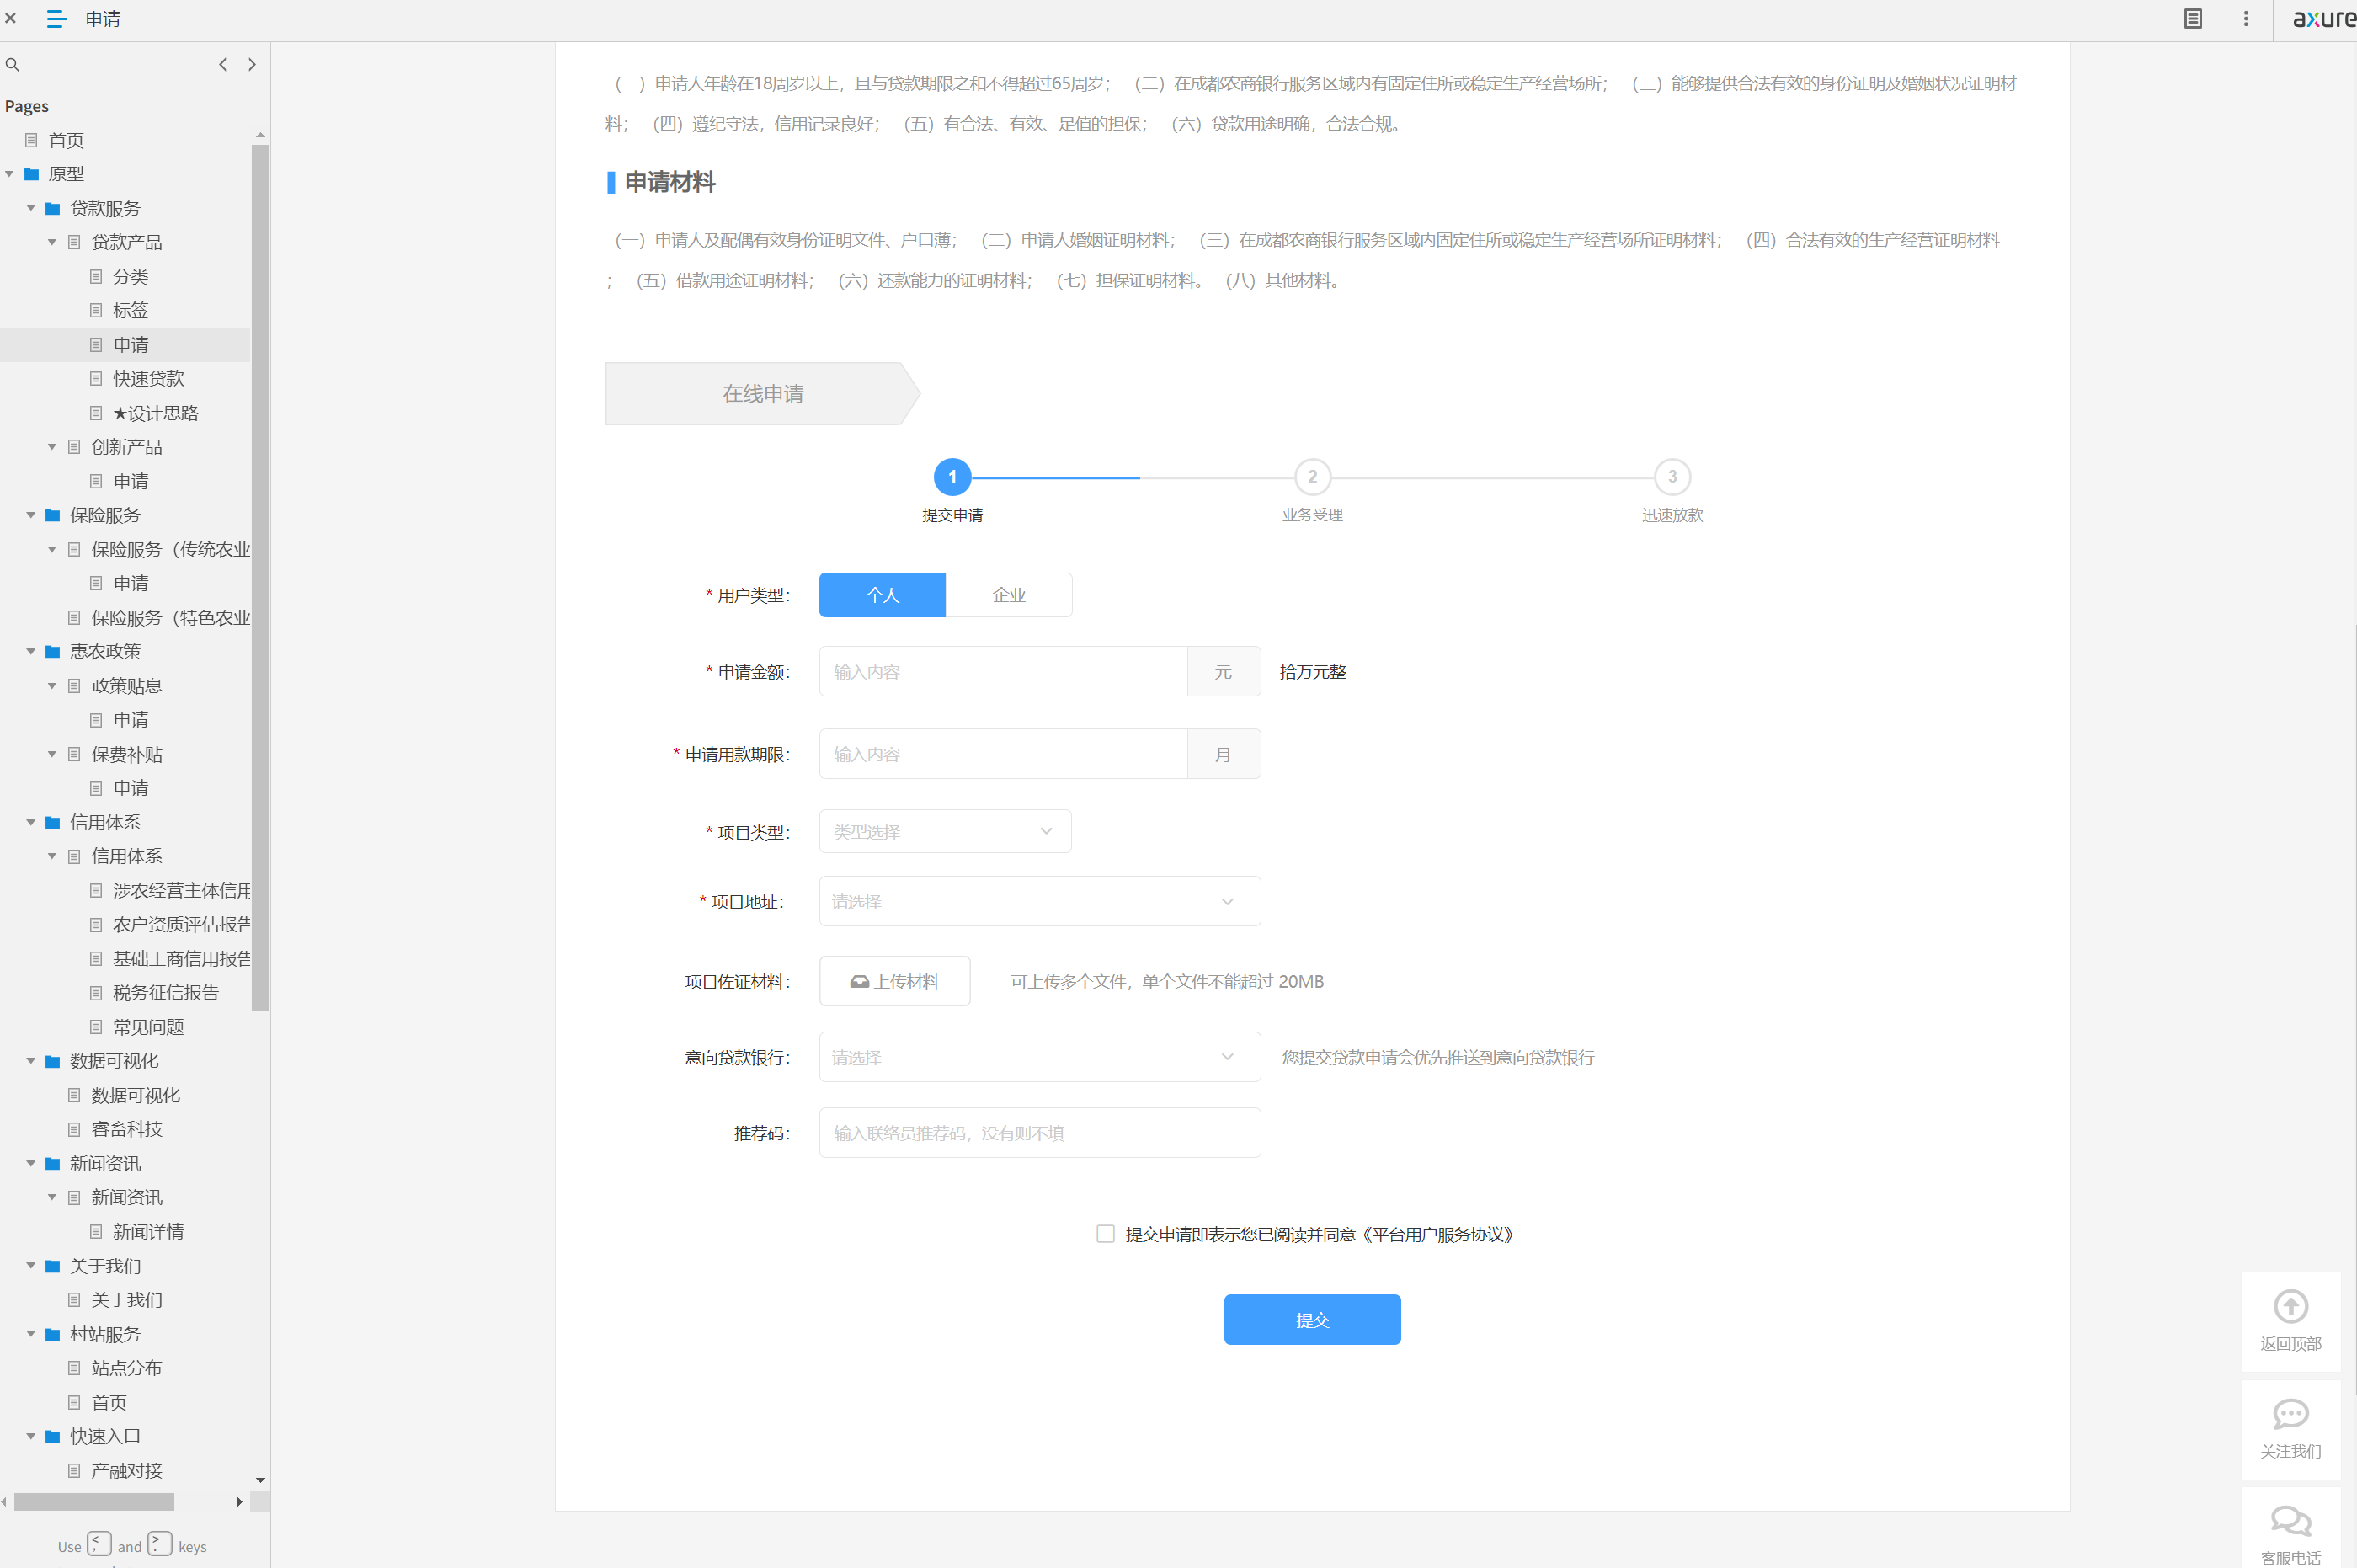Select 个人 user type

(882, 595)
